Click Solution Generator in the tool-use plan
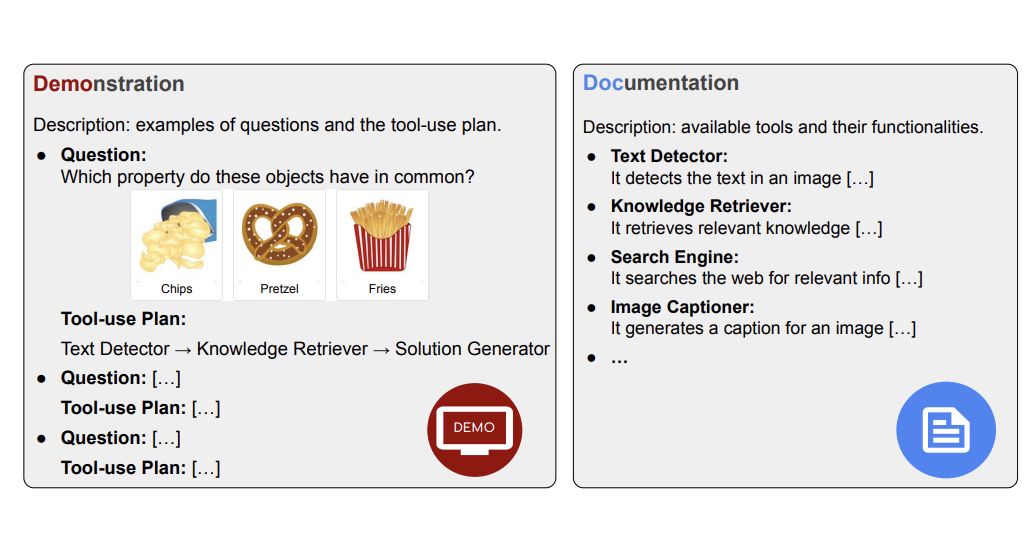The height and width of the screenshot is (540, 1032). pyautogui.click(x=472, y=348)
